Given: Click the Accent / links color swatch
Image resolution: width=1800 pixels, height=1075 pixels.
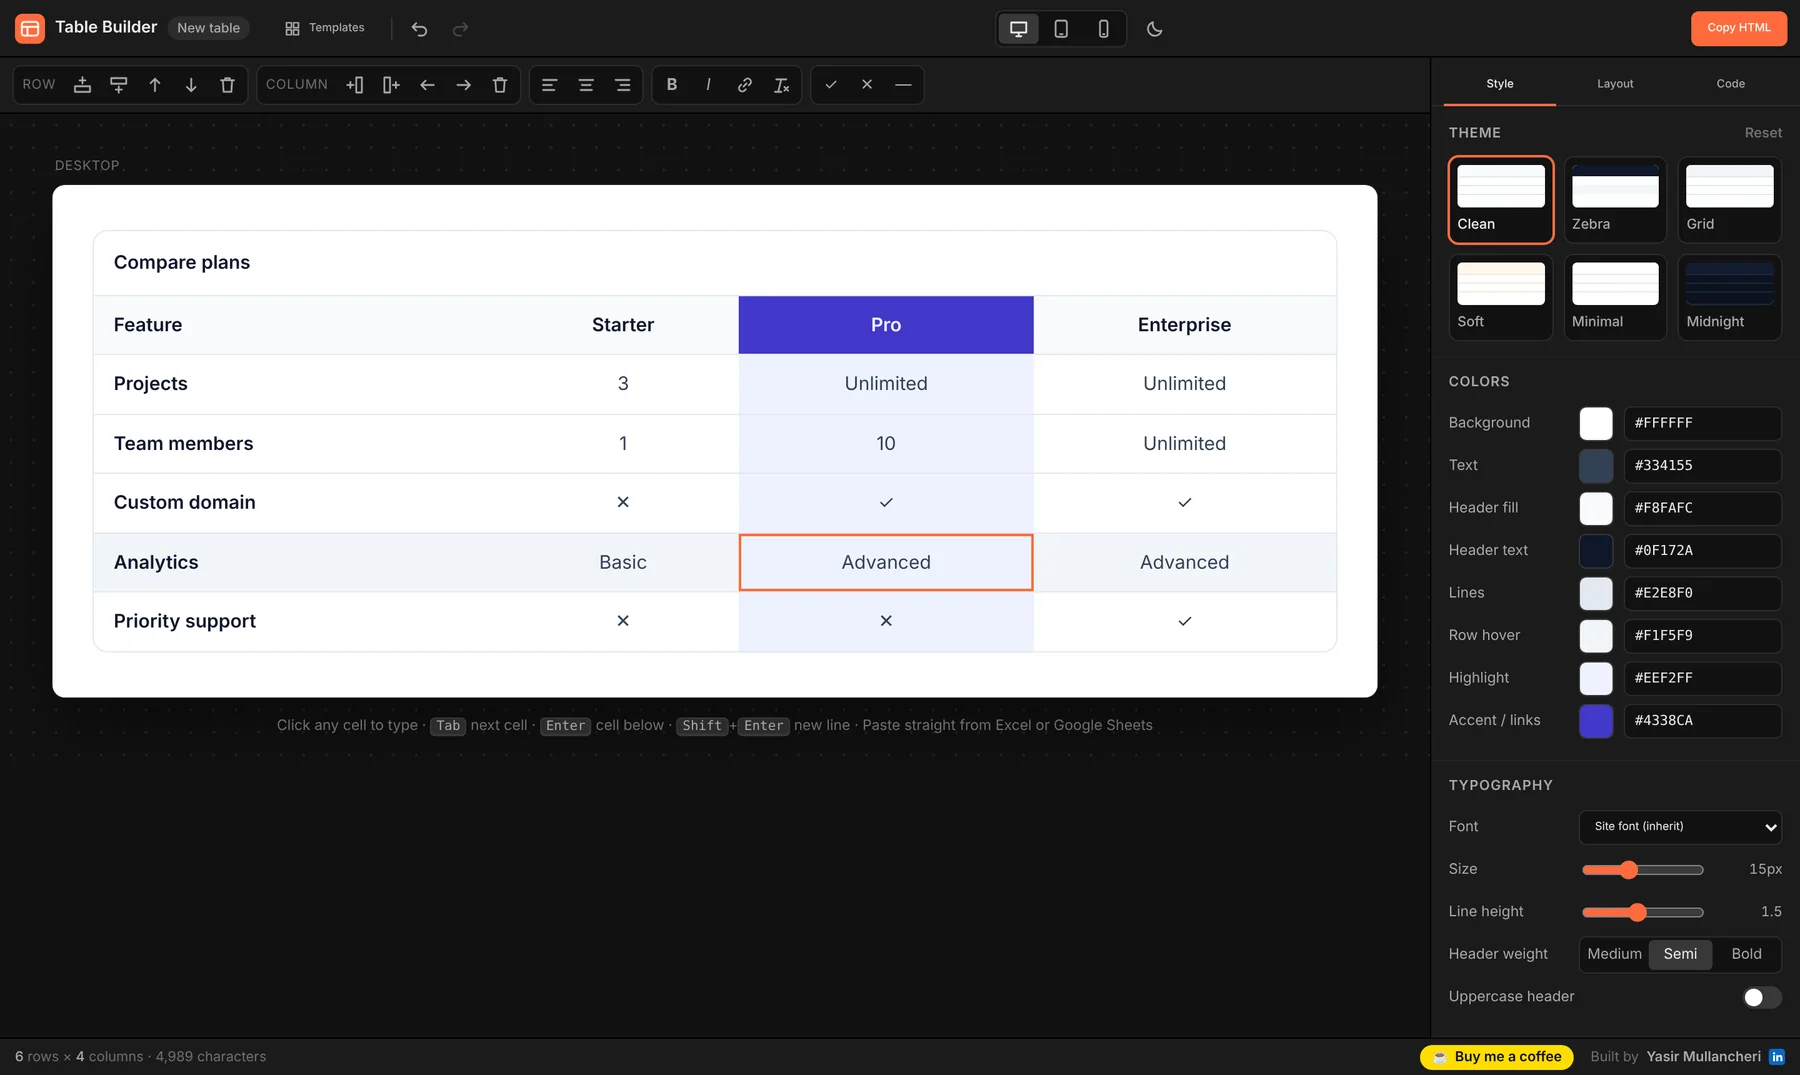Looking at the screenshot, I should click(x=1595, y=721).
